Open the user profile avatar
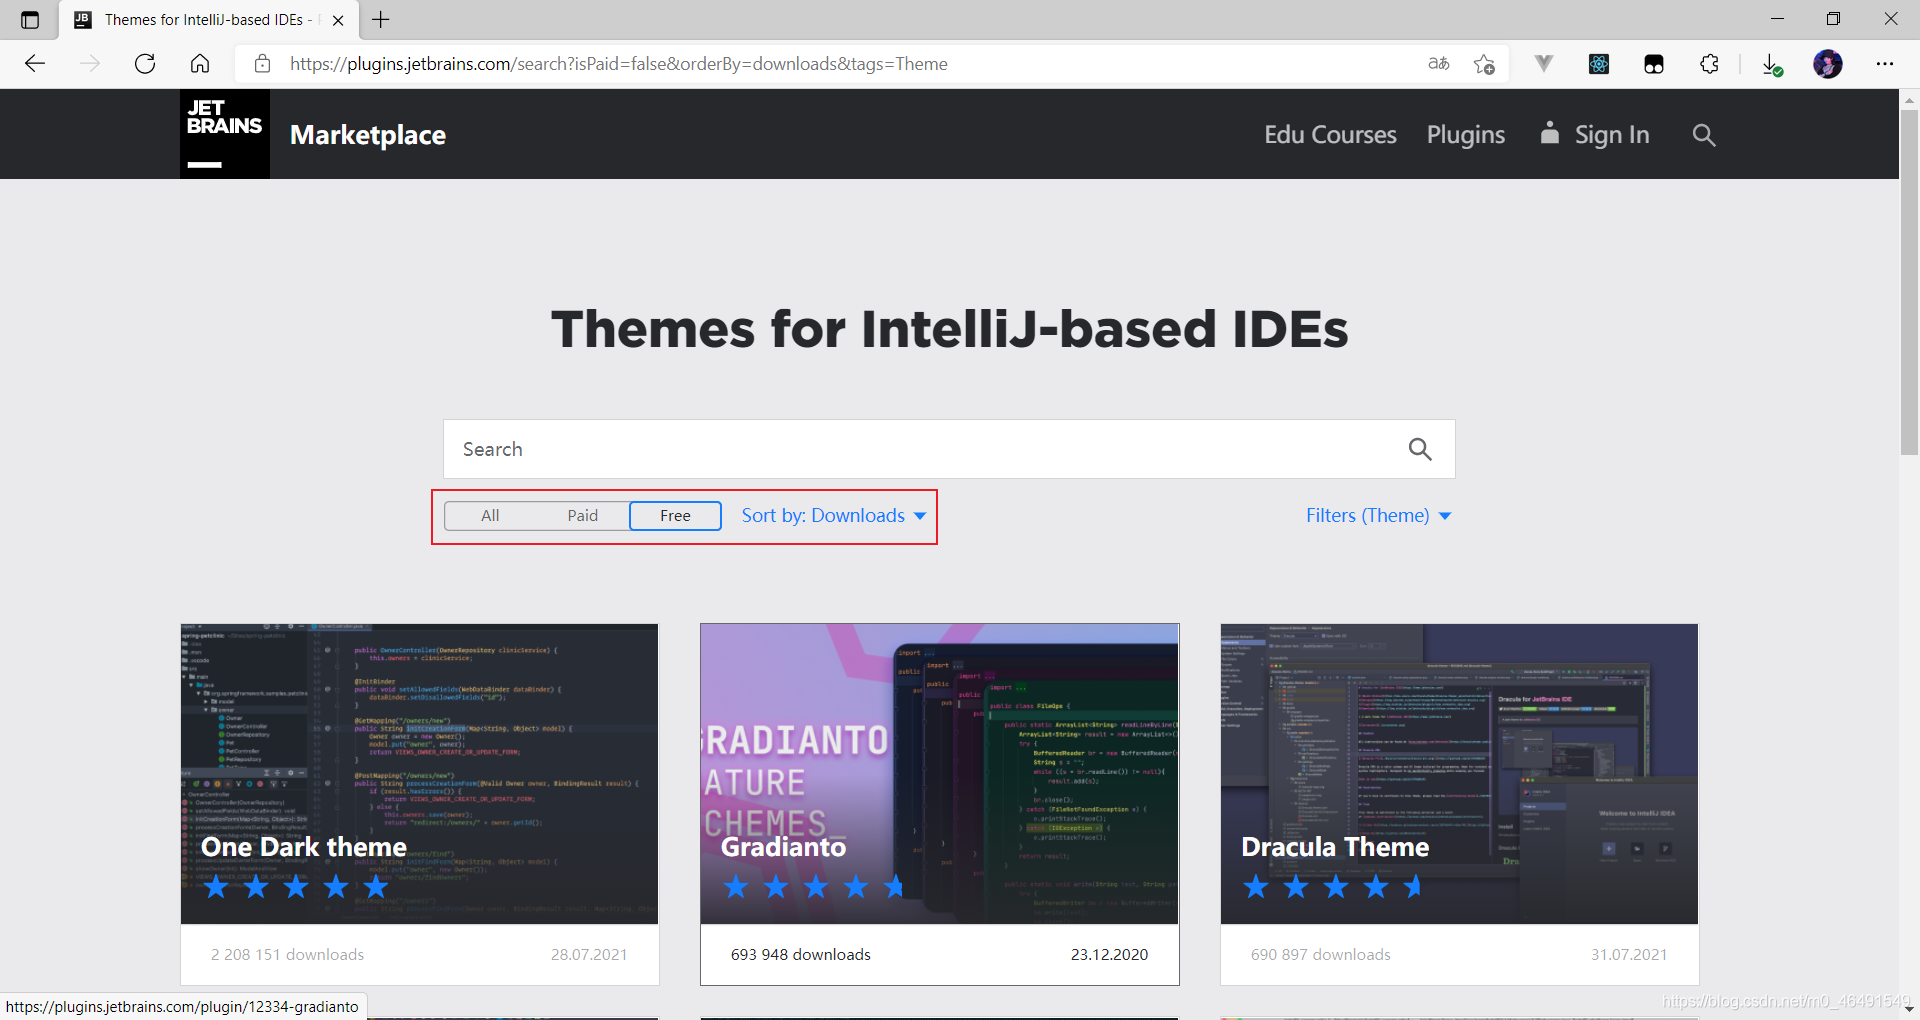The width and height of the screenshot is (1920, 1020). (1828, 64)
